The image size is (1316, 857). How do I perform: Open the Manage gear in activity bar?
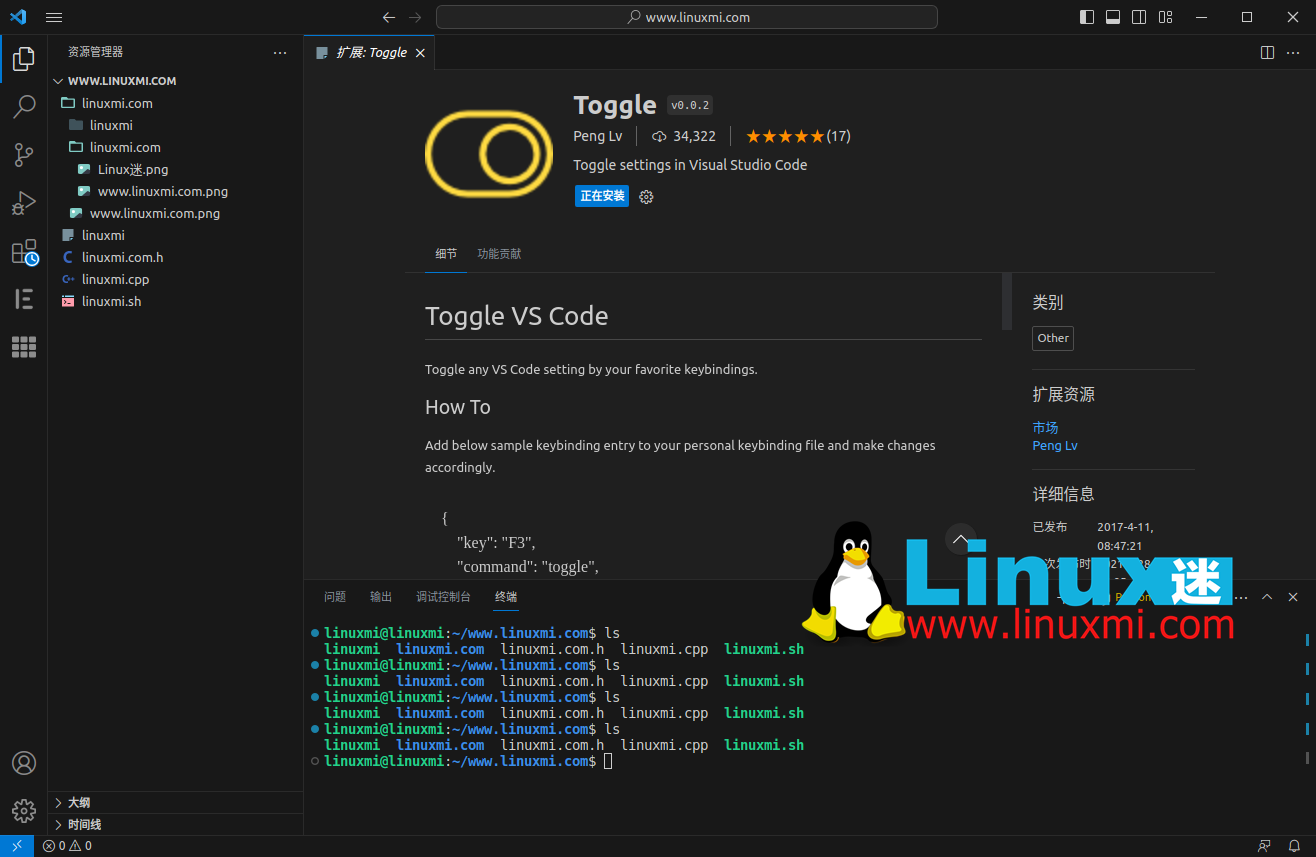click(24, 811)
